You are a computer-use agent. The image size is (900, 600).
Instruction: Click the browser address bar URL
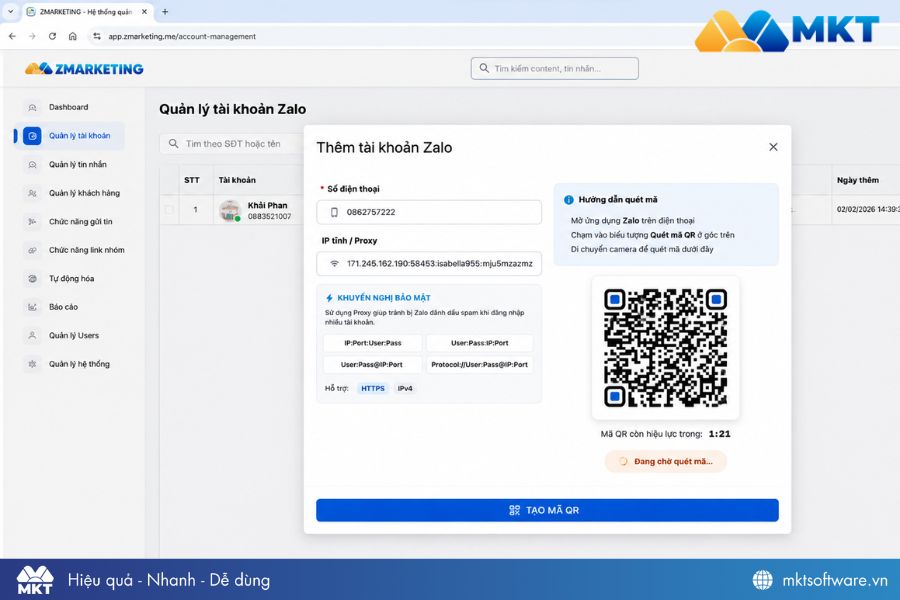coord(182,36)
